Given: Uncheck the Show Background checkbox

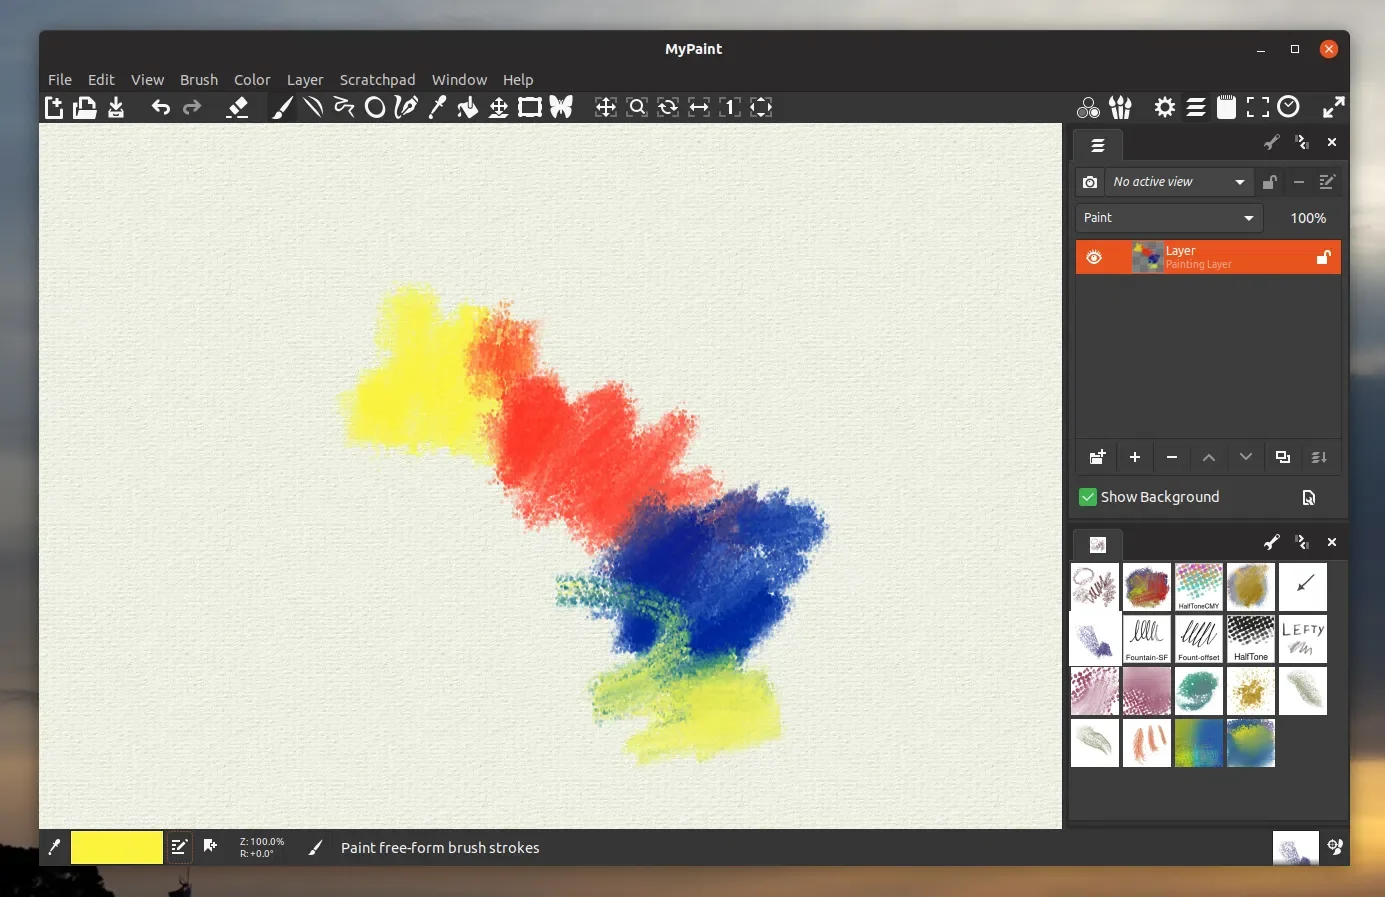Looking at the screenshot, I should click(x=1087, y=497).
